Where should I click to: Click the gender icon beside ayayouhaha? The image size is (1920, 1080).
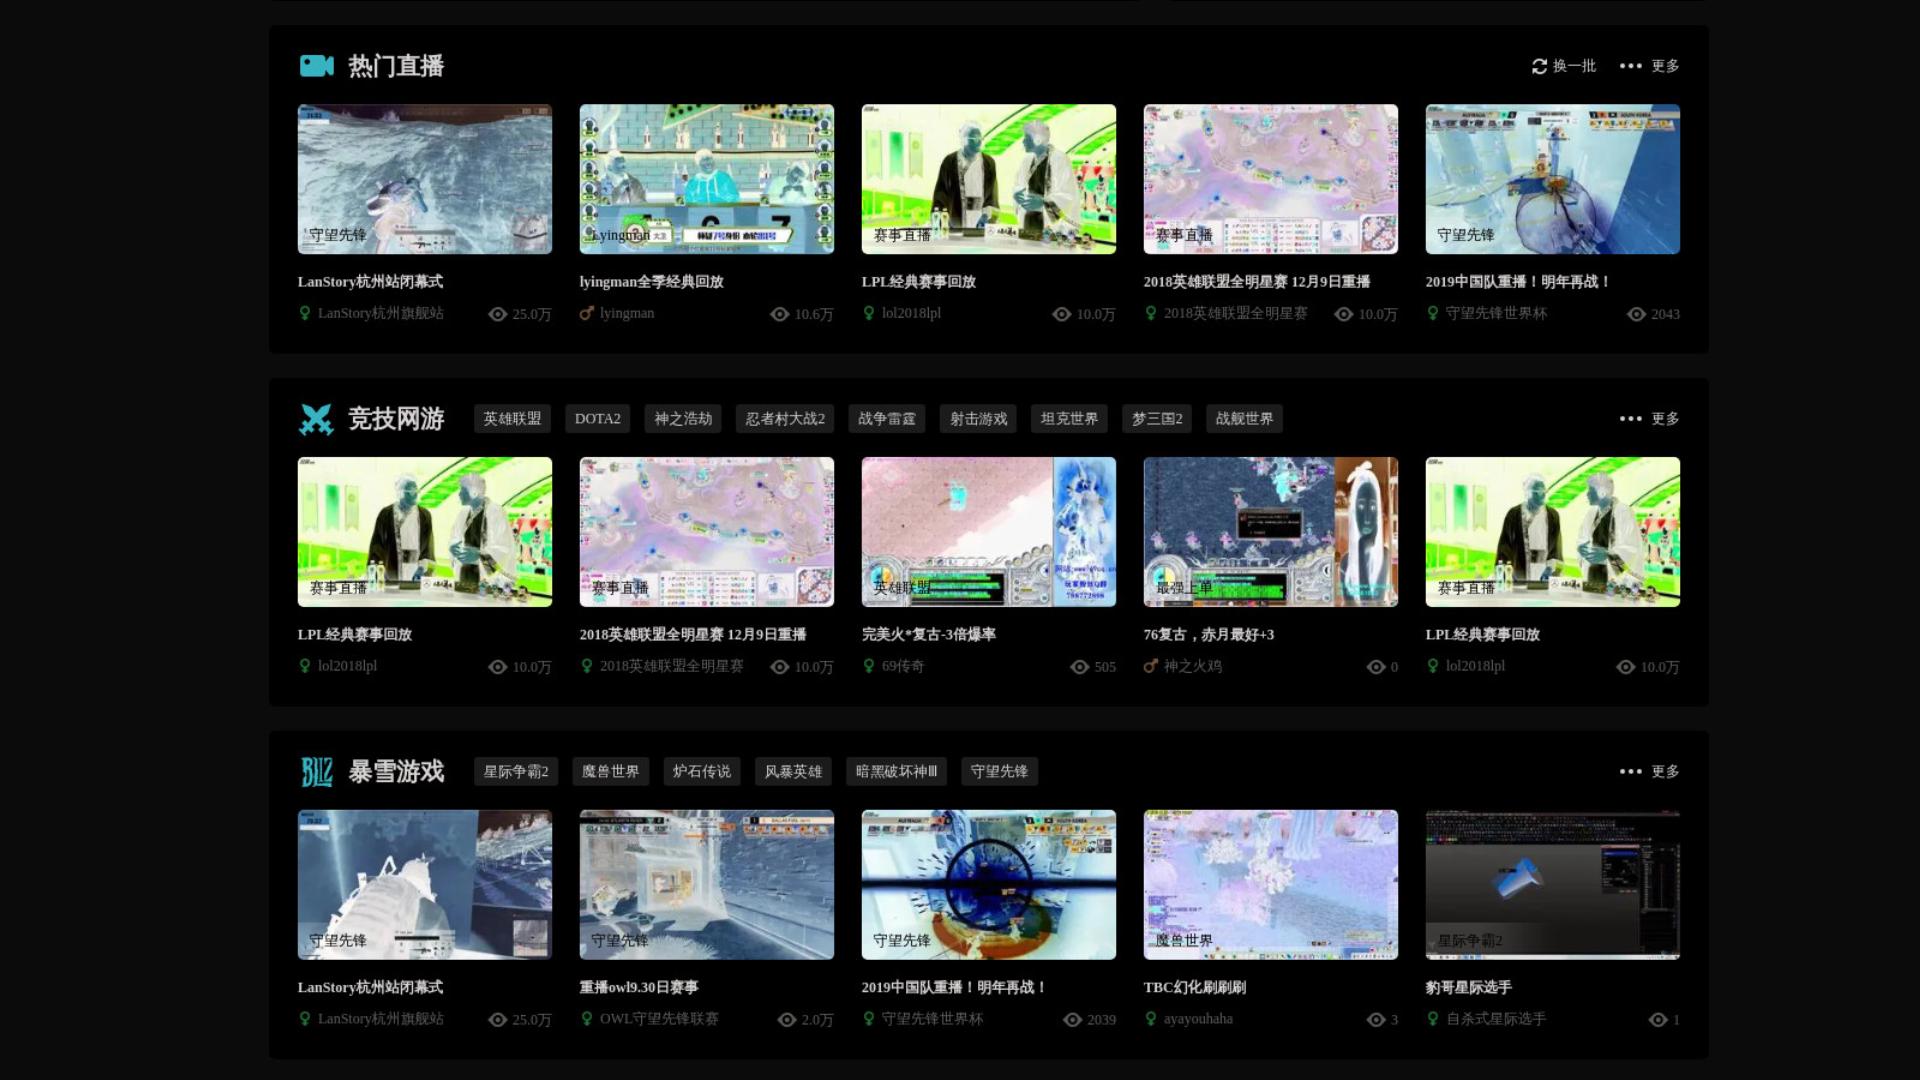(1151, 1019)
